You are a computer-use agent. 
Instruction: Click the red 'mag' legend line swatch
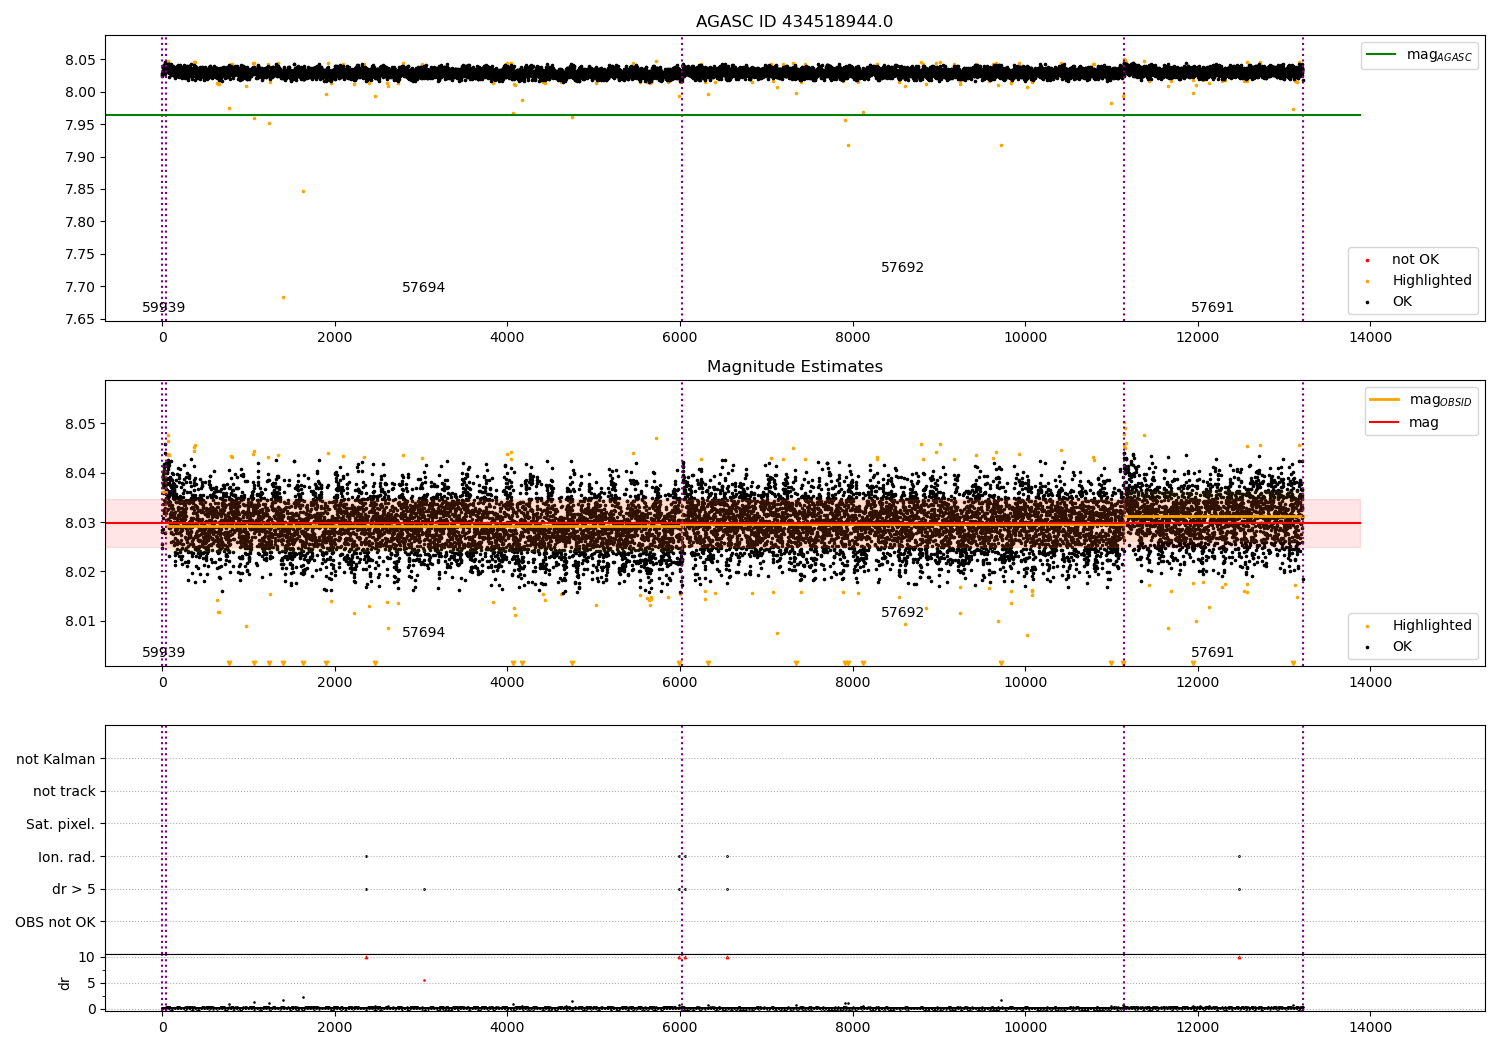coord(1385,423)
